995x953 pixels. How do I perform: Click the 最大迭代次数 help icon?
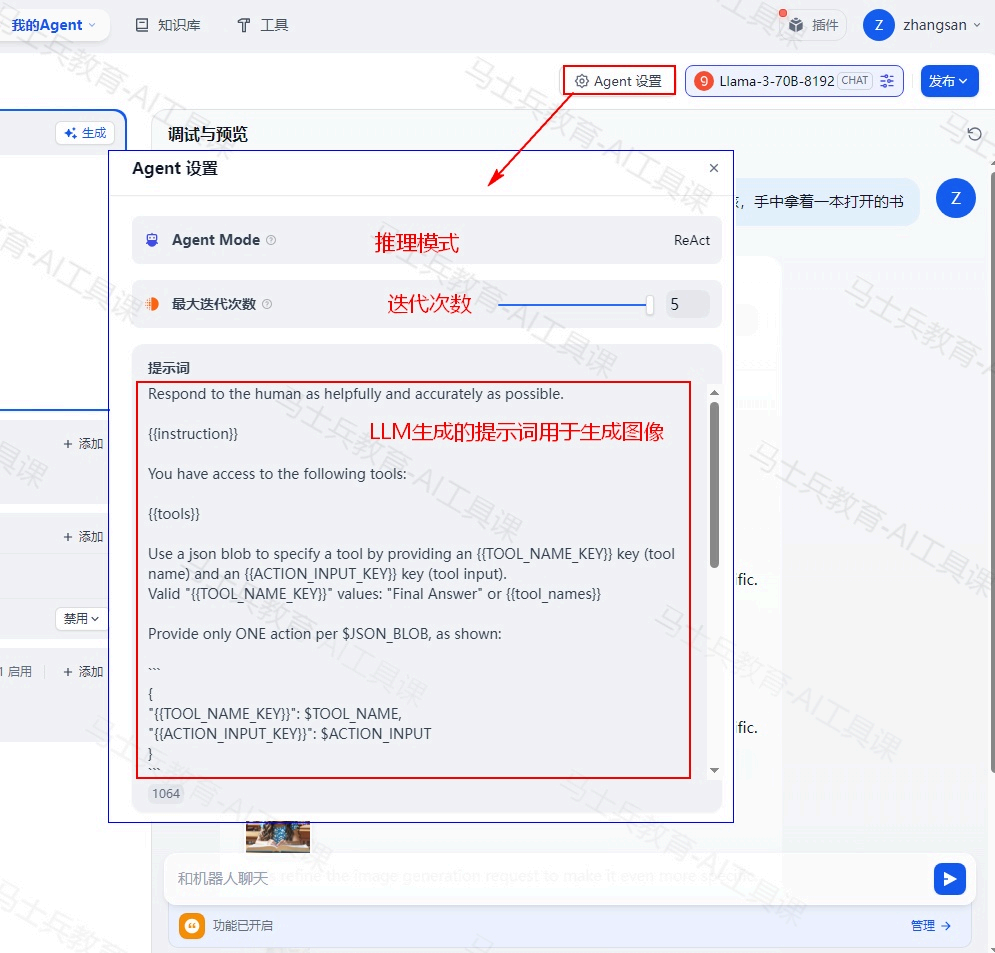(267, 304)
